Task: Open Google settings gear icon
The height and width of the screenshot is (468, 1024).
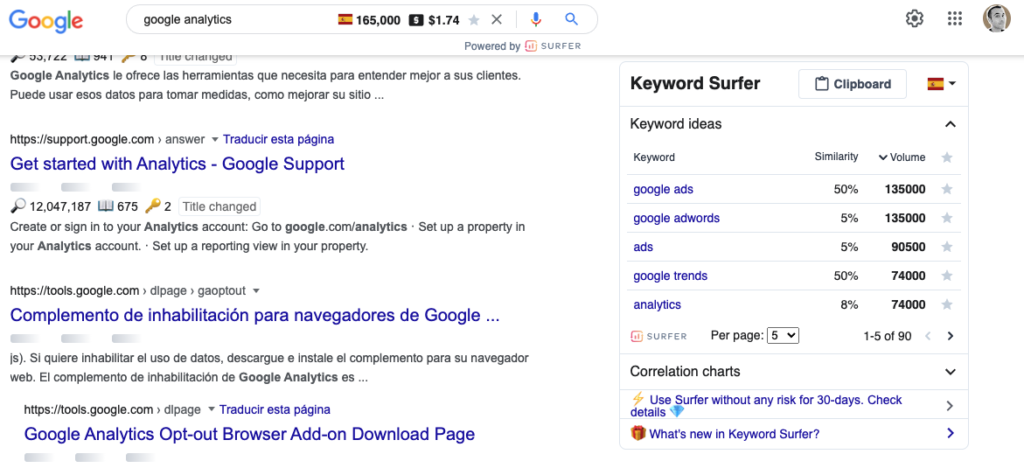Action: coord(914,19)
